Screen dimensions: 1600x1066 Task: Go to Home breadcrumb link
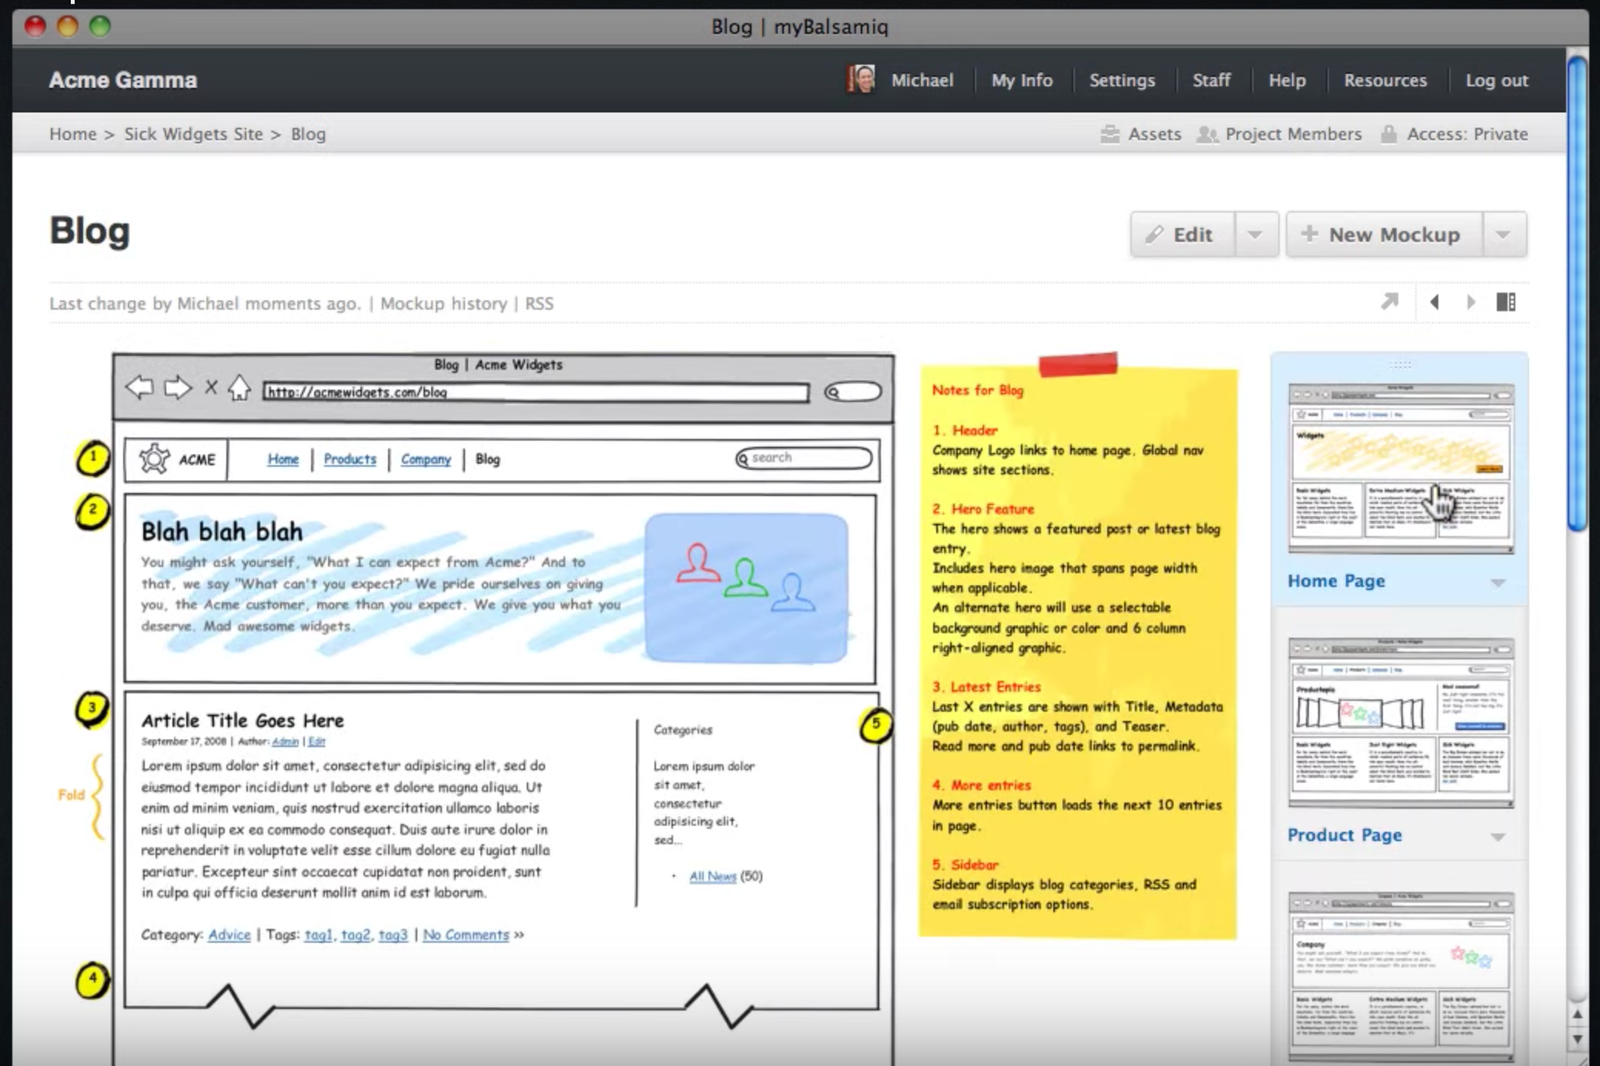[x=73, y=134]
